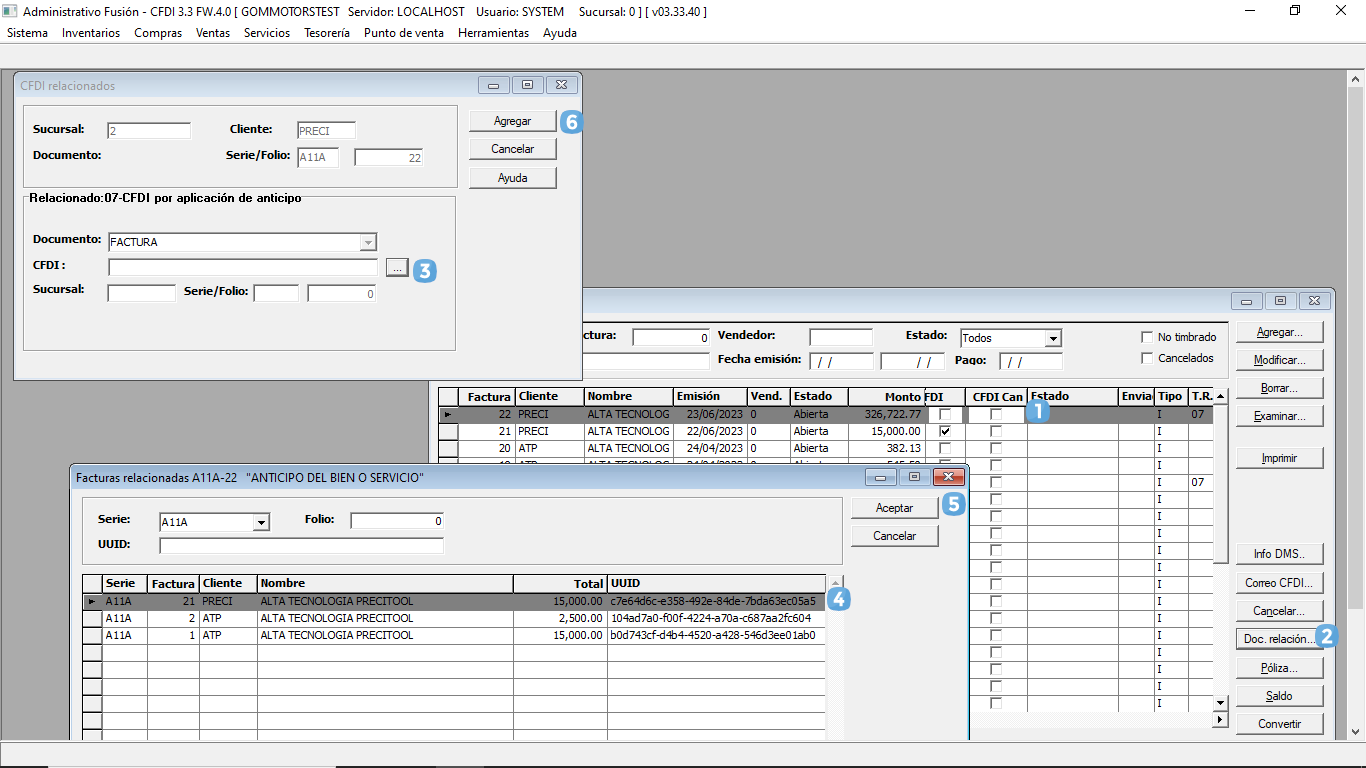This screenshot has height=768, width=1366.
Task: Click the Saldo button
Action: [x=1279, y=696]
